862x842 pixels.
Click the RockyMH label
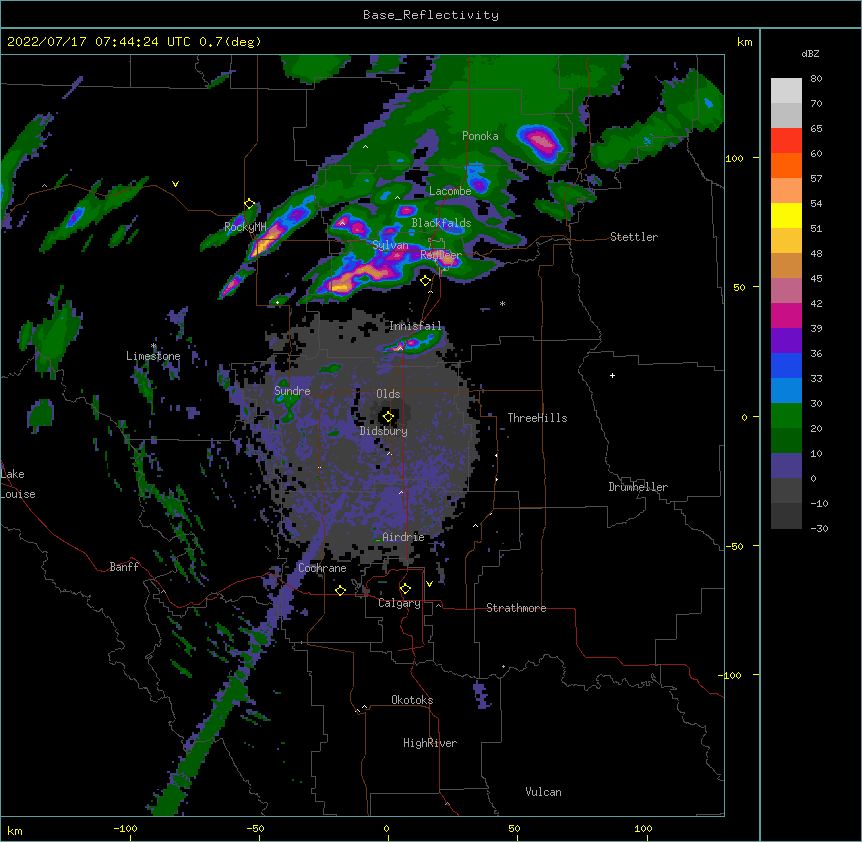coord(245,227)
